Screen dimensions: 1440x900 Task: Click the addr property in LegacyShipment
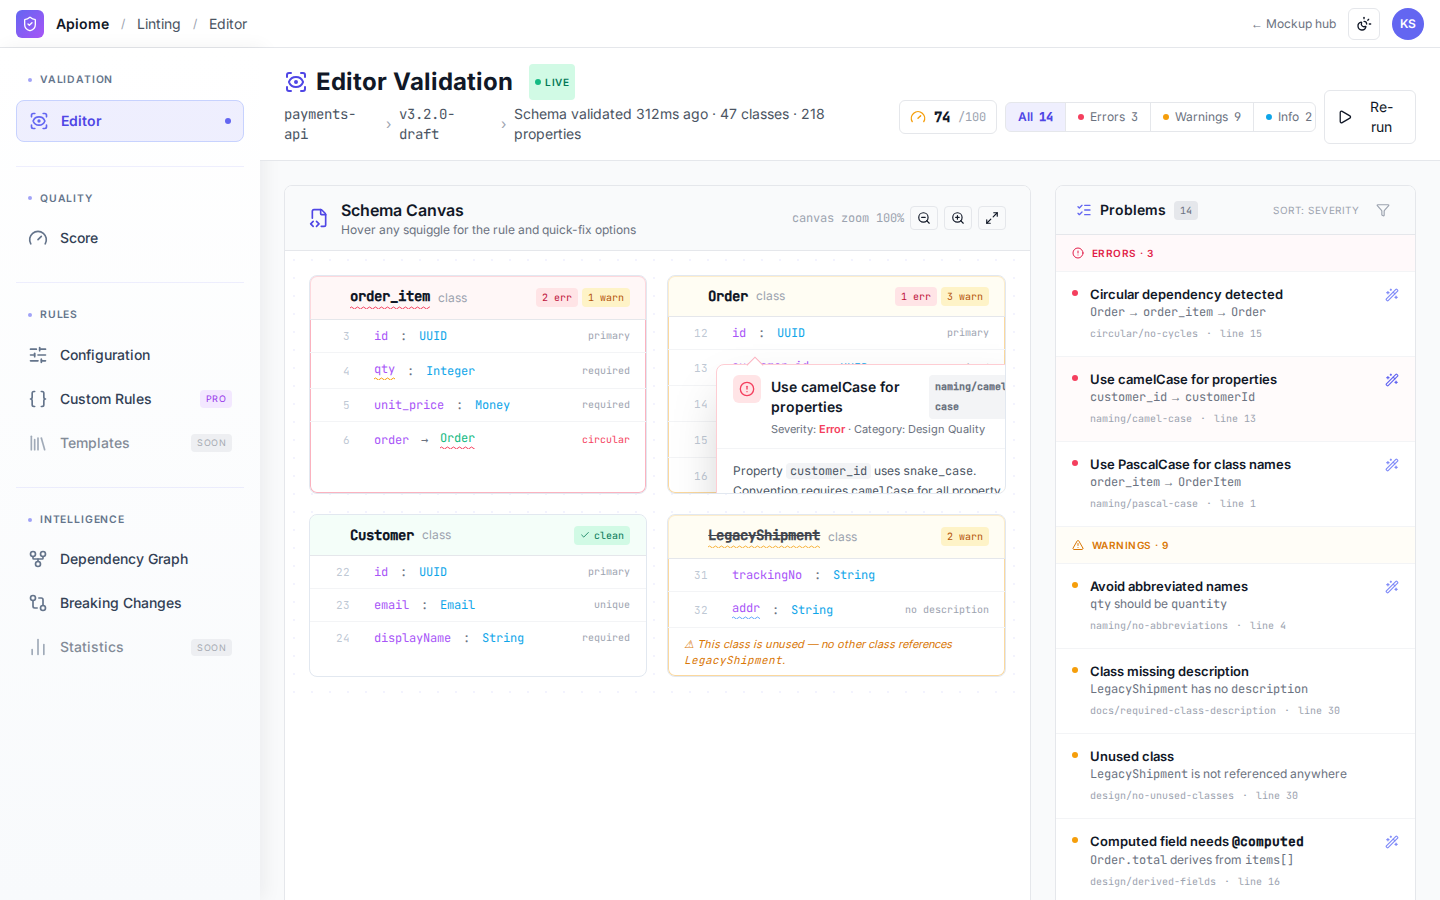point(746,609)
